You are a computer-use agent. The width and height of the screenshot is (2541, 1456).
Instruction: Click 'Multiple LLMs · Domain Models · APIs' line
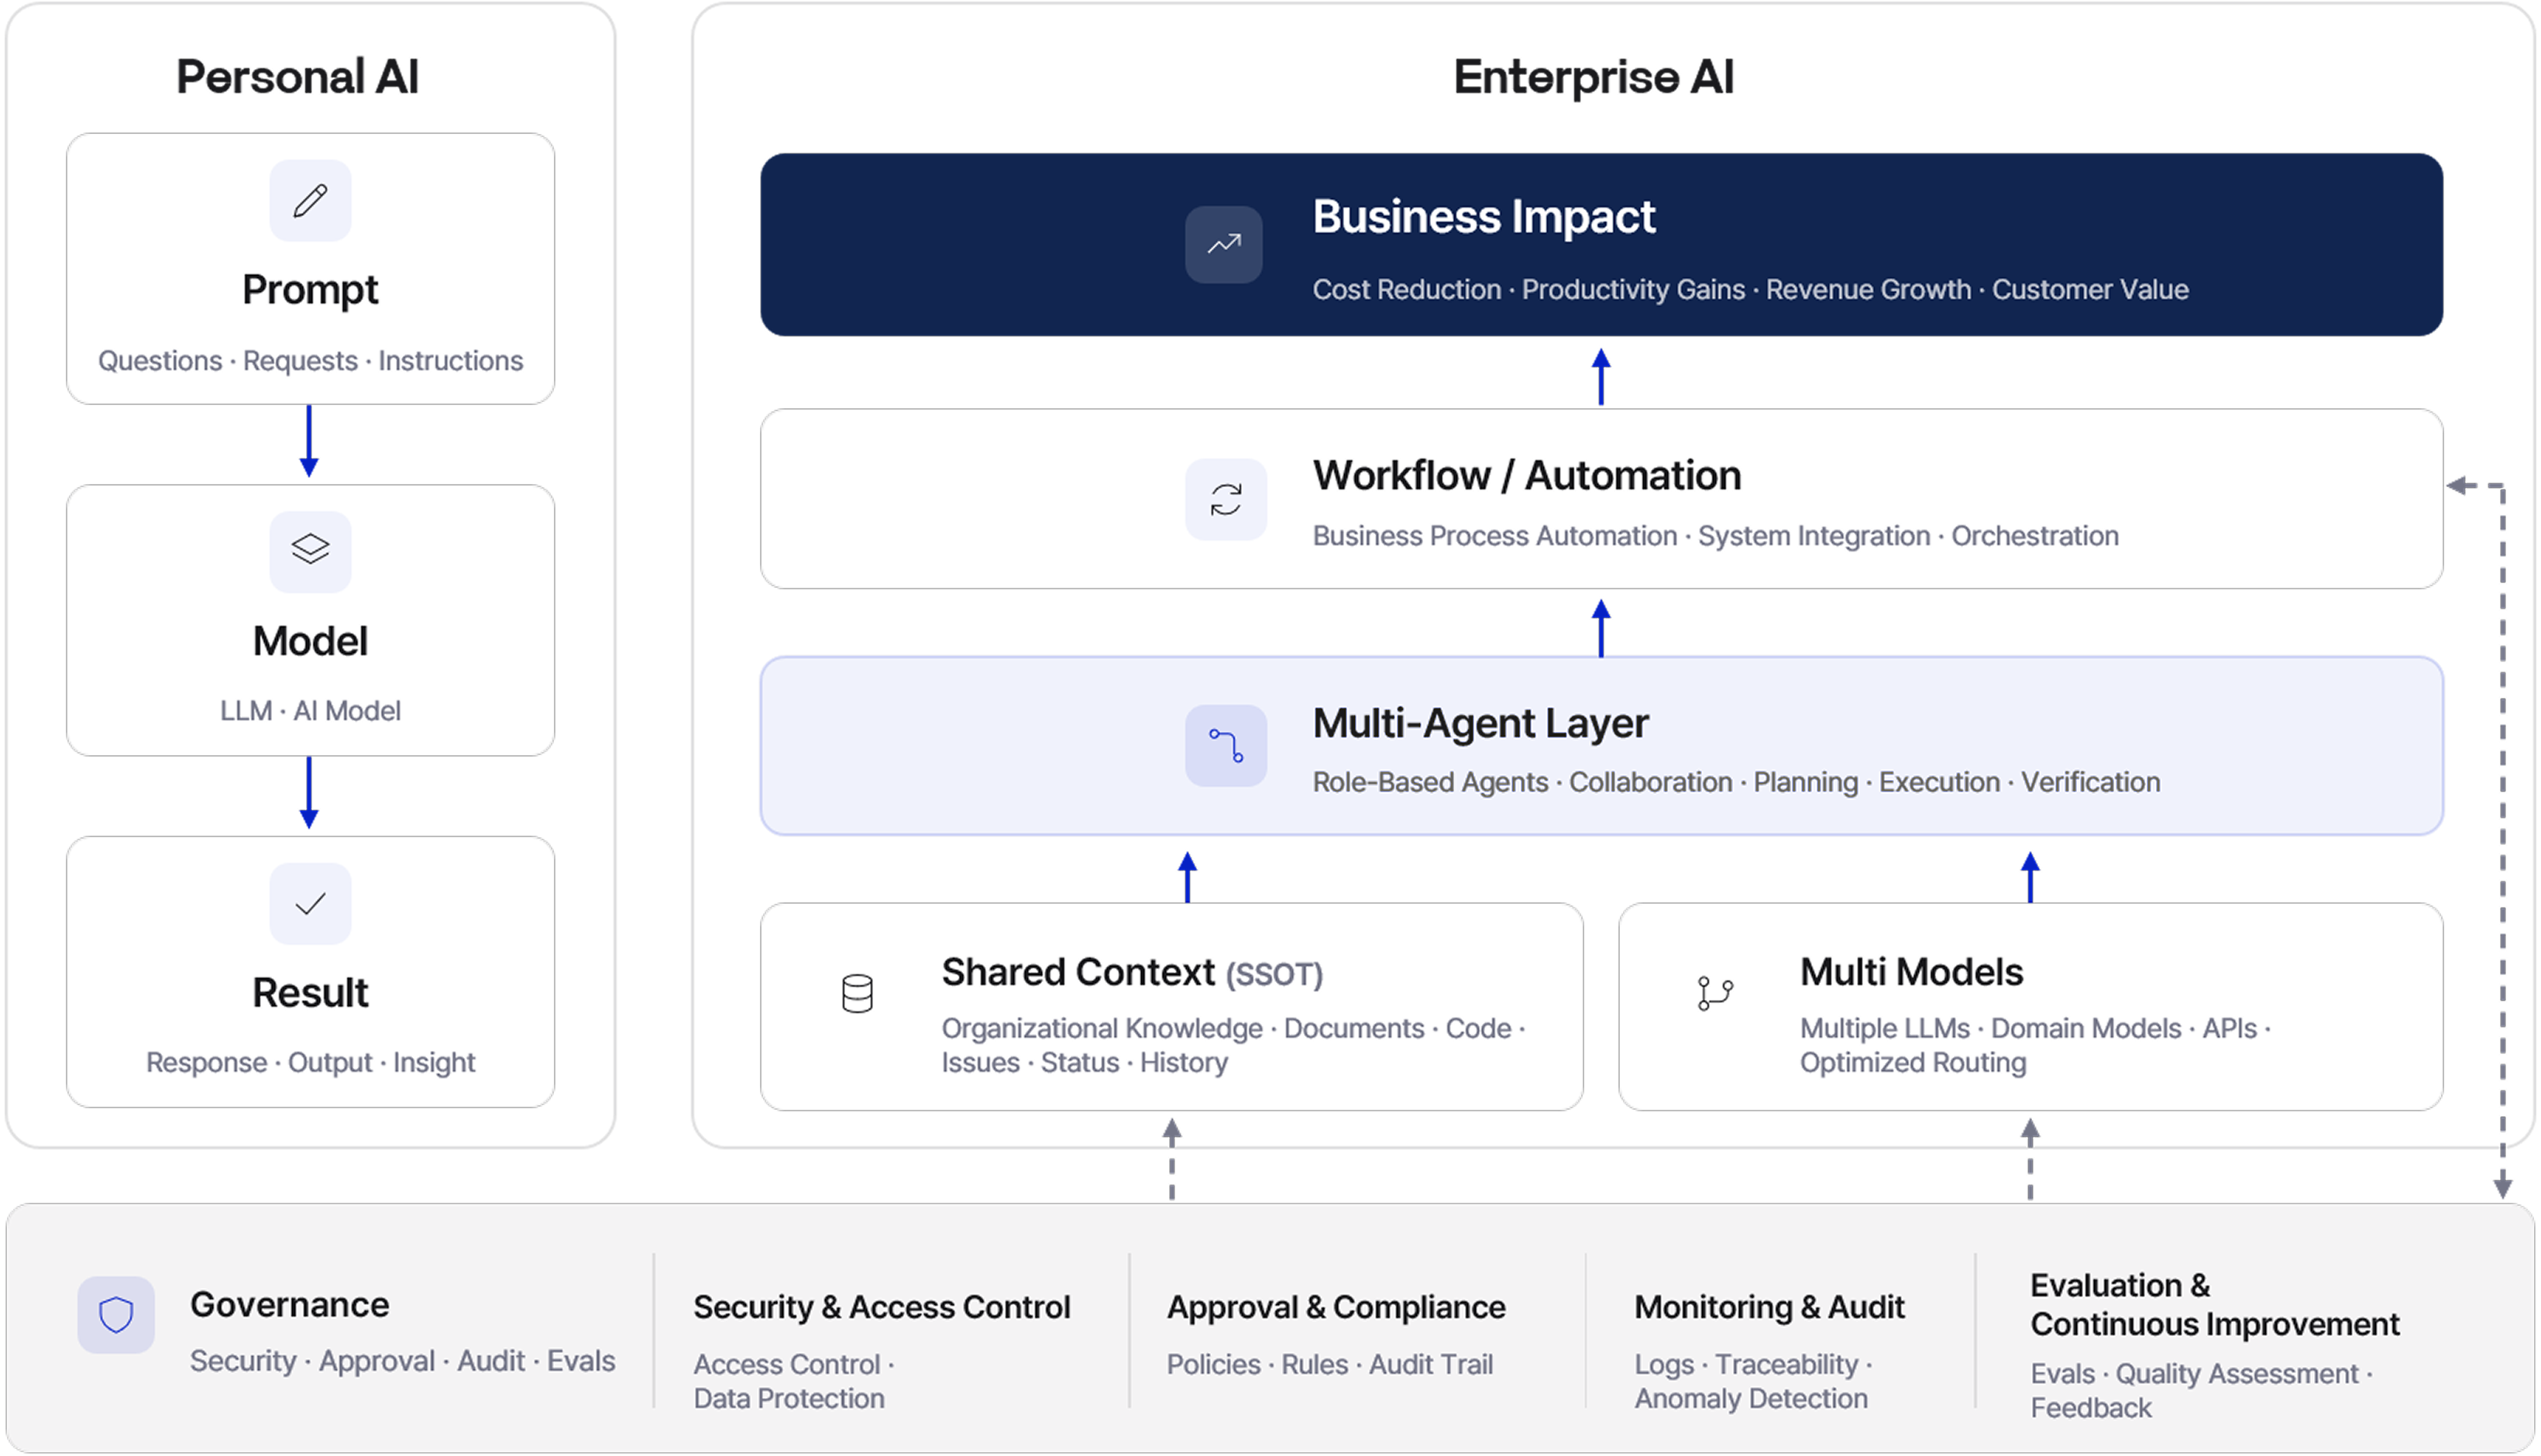click(2035, 1028)
